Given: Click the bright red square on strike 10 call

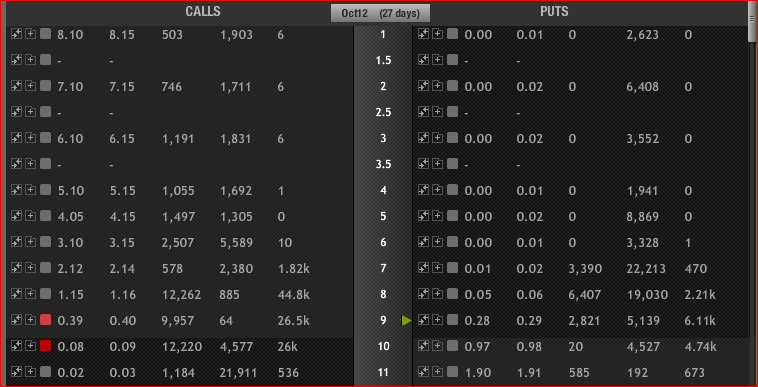Looking at the screenshot, I should pos(45,345).
